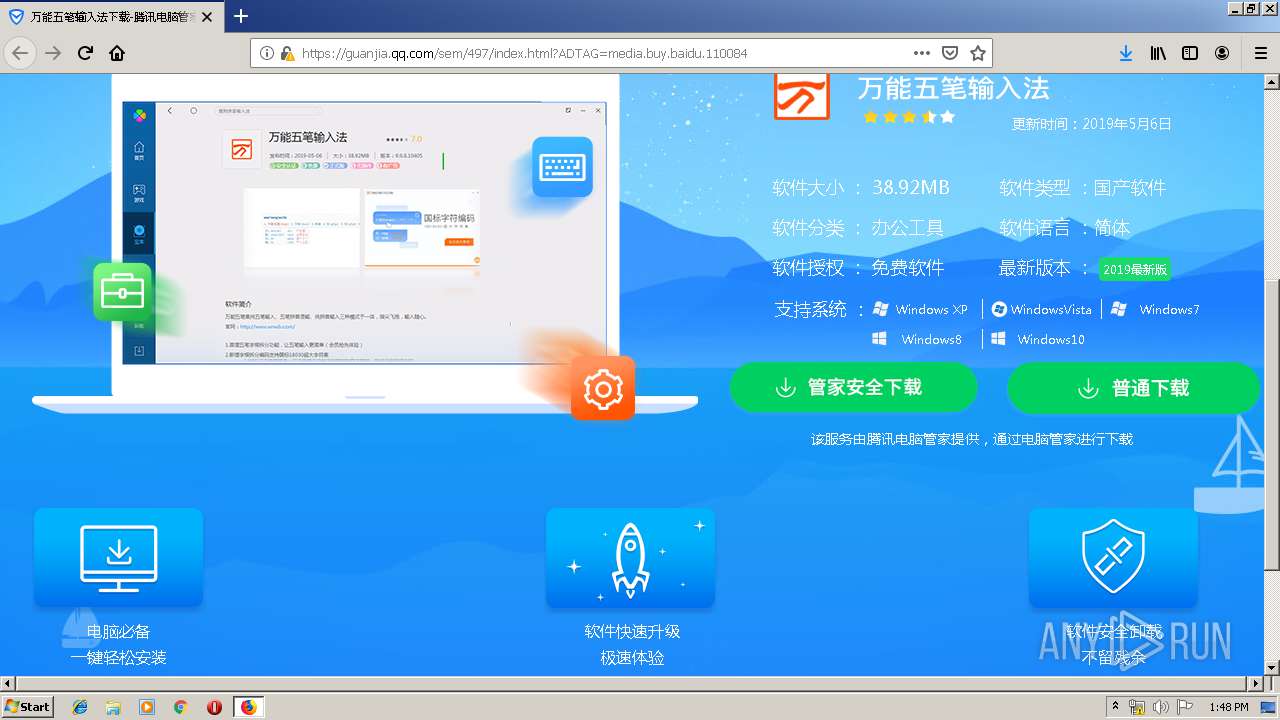Go forward to the next page

click(x=53, y=53)
